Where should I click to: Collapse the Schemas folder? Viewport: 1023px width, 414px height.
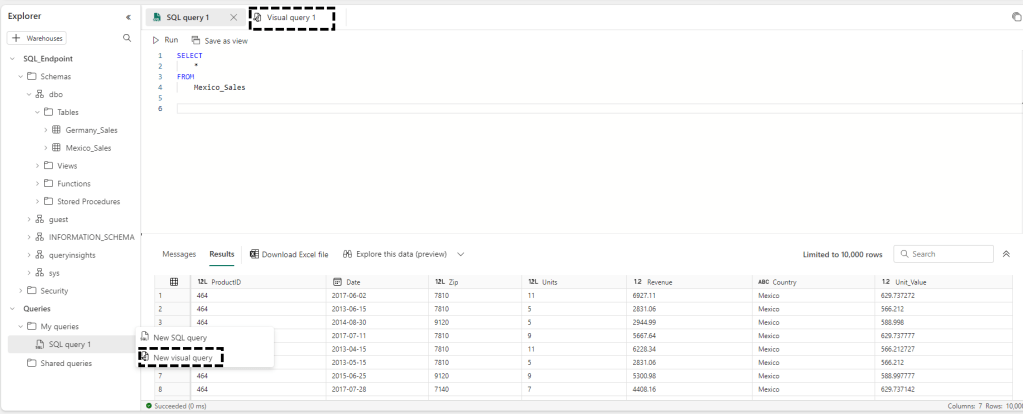coord(22,76)
